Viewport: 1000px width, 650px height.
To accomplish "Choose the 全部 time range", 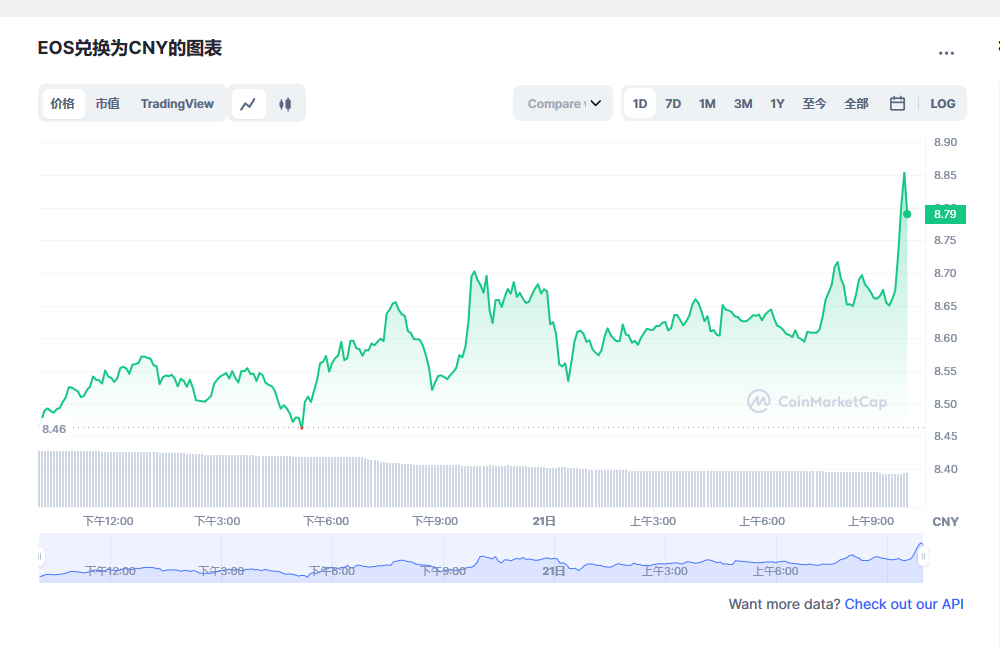I will (856, 104).
